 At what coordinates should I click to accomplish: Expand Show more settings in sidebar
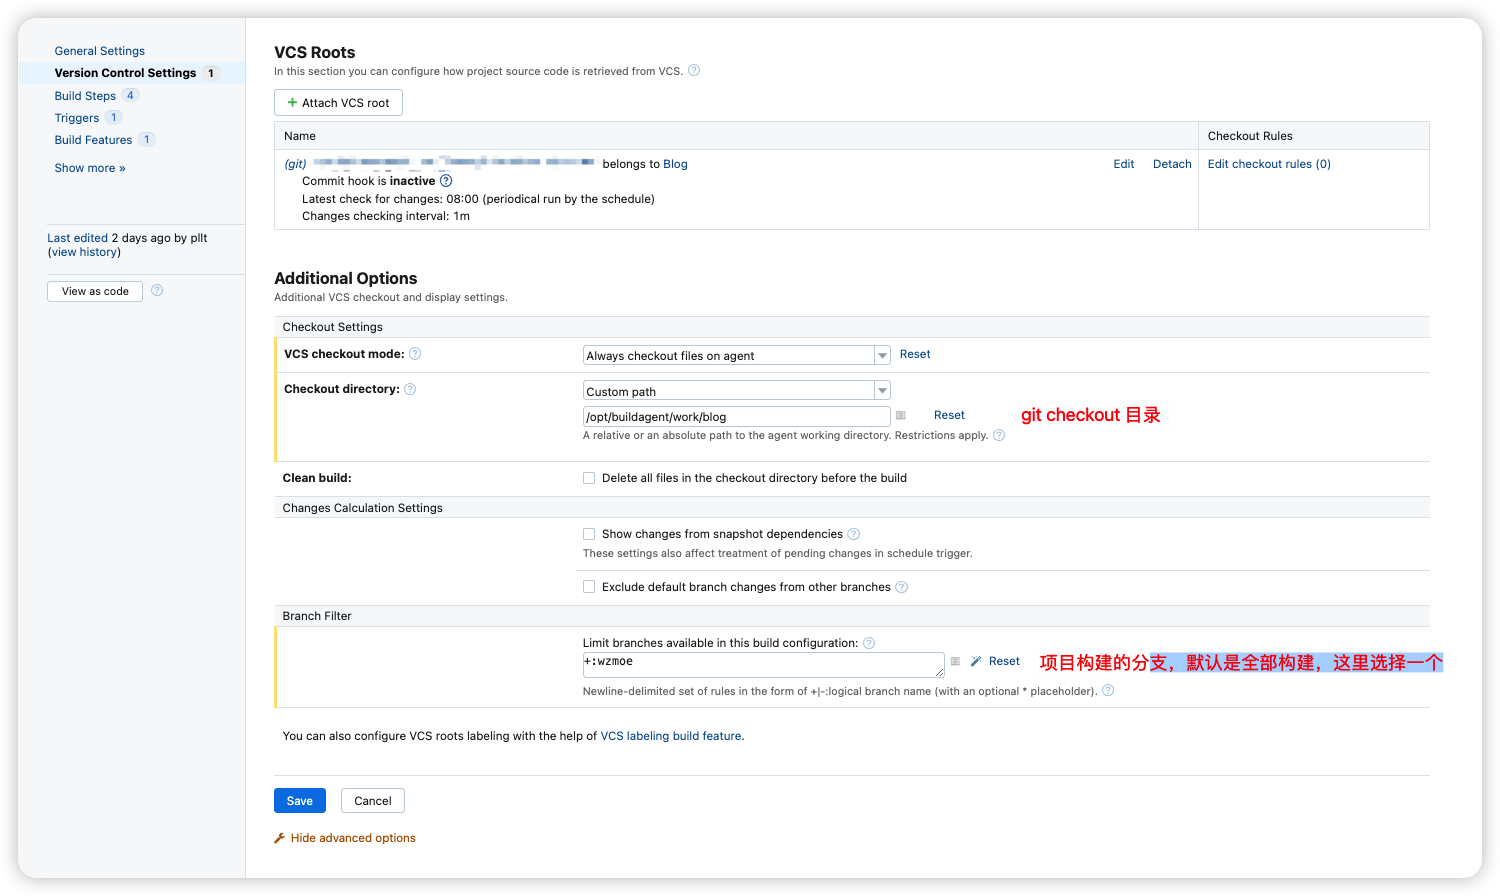click(90, 168)
